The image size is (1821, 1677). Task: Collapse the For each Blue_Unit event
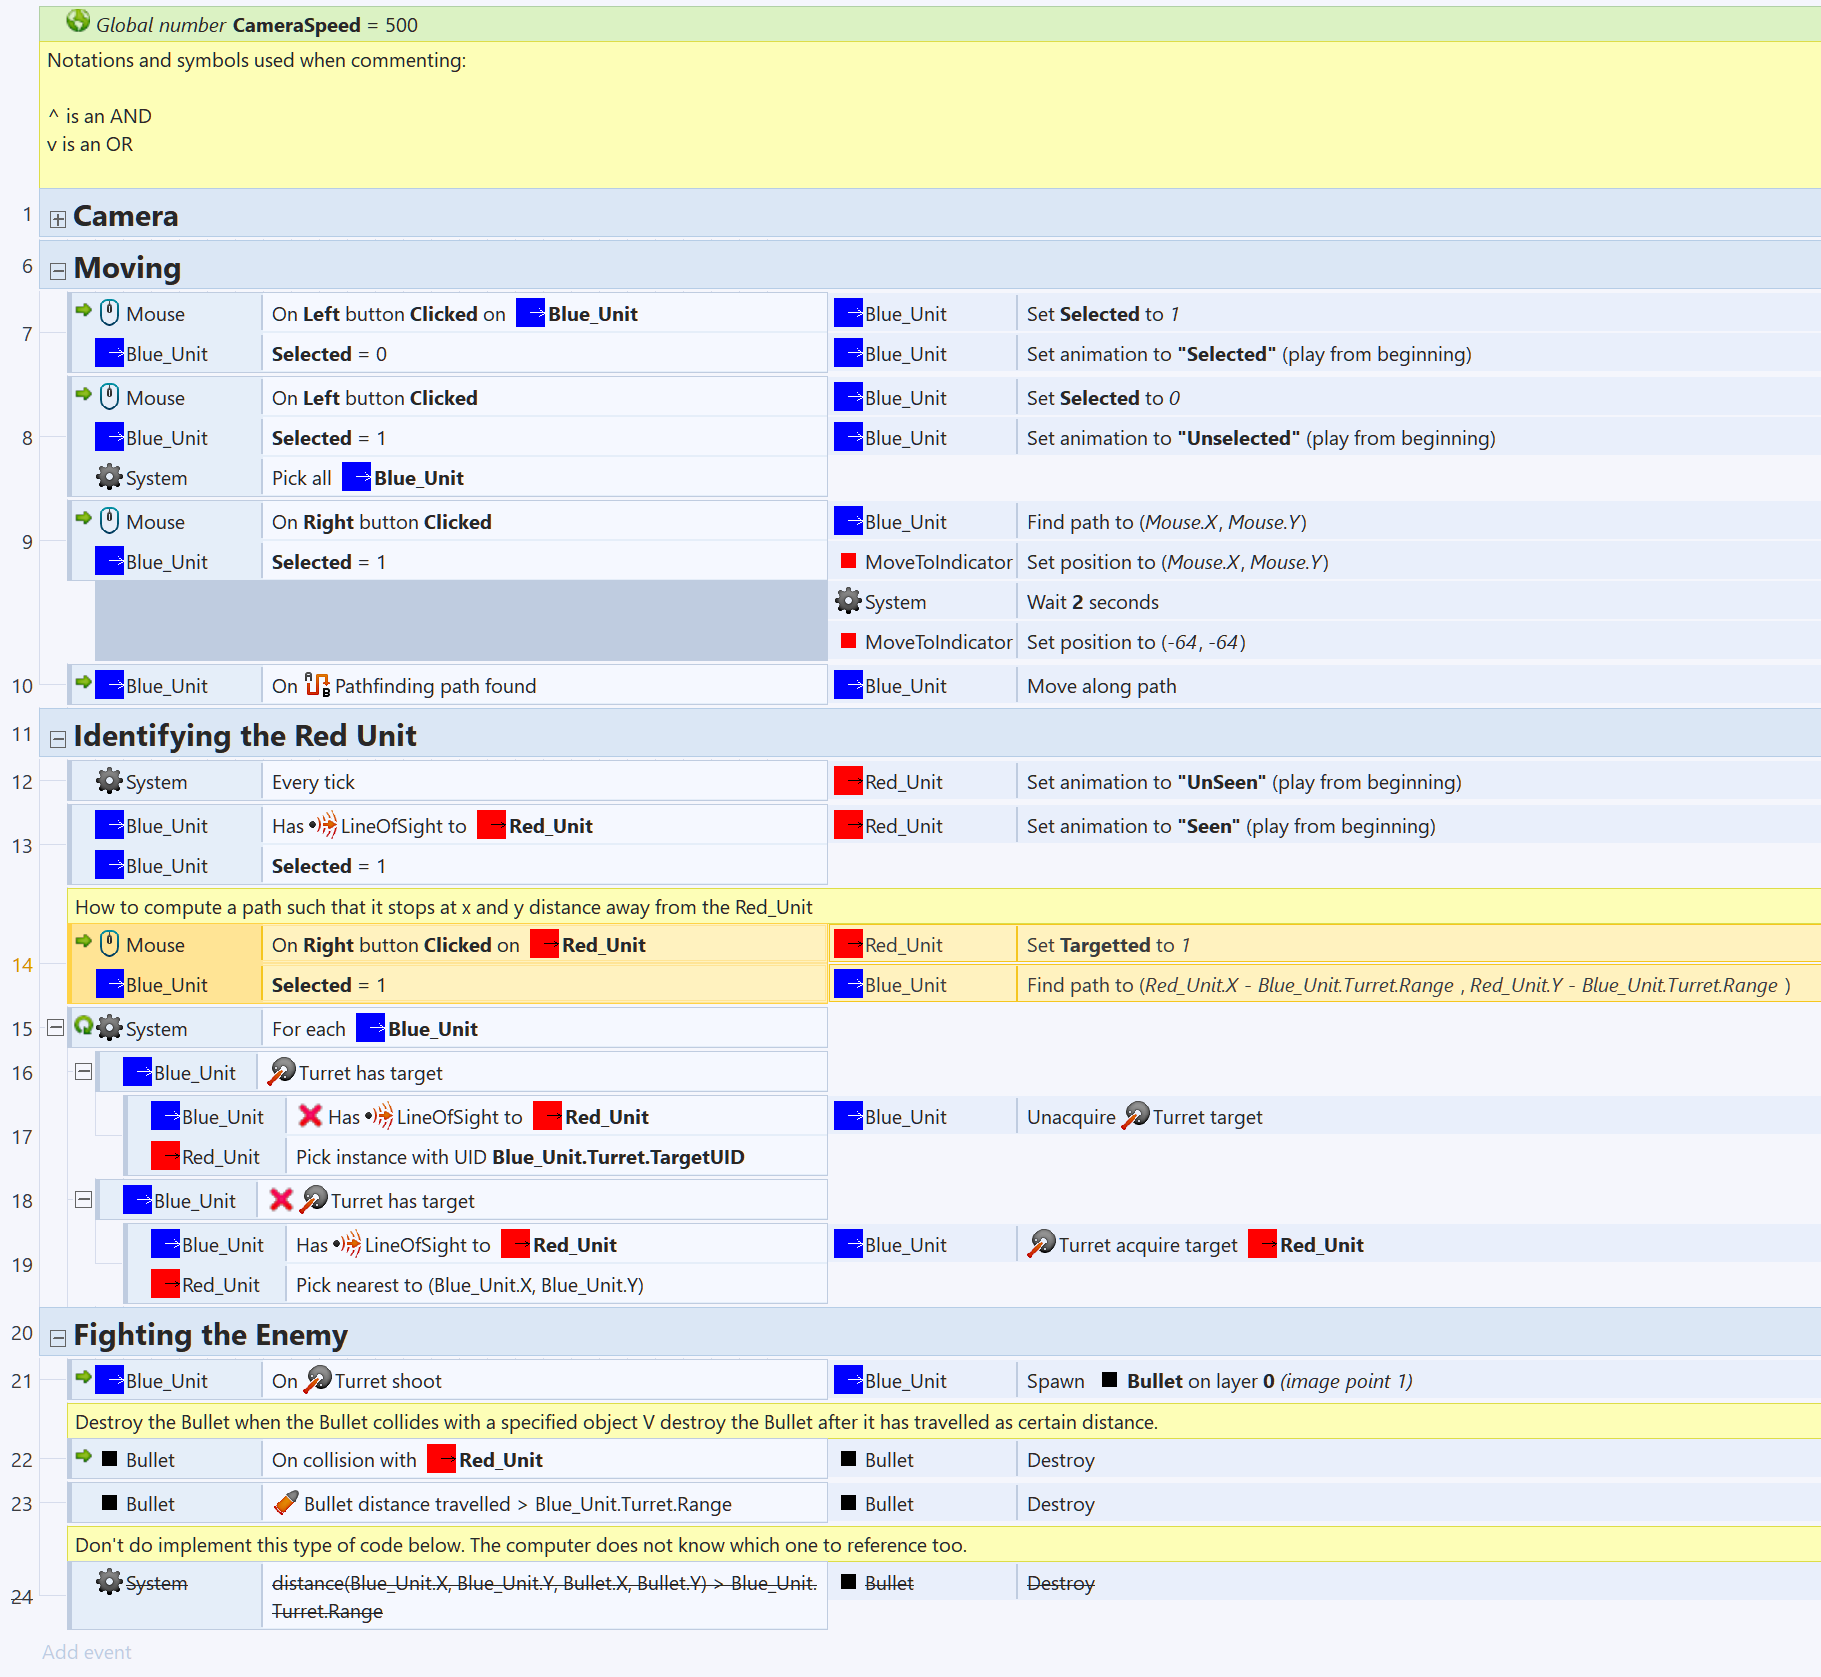coord(56,1027)
